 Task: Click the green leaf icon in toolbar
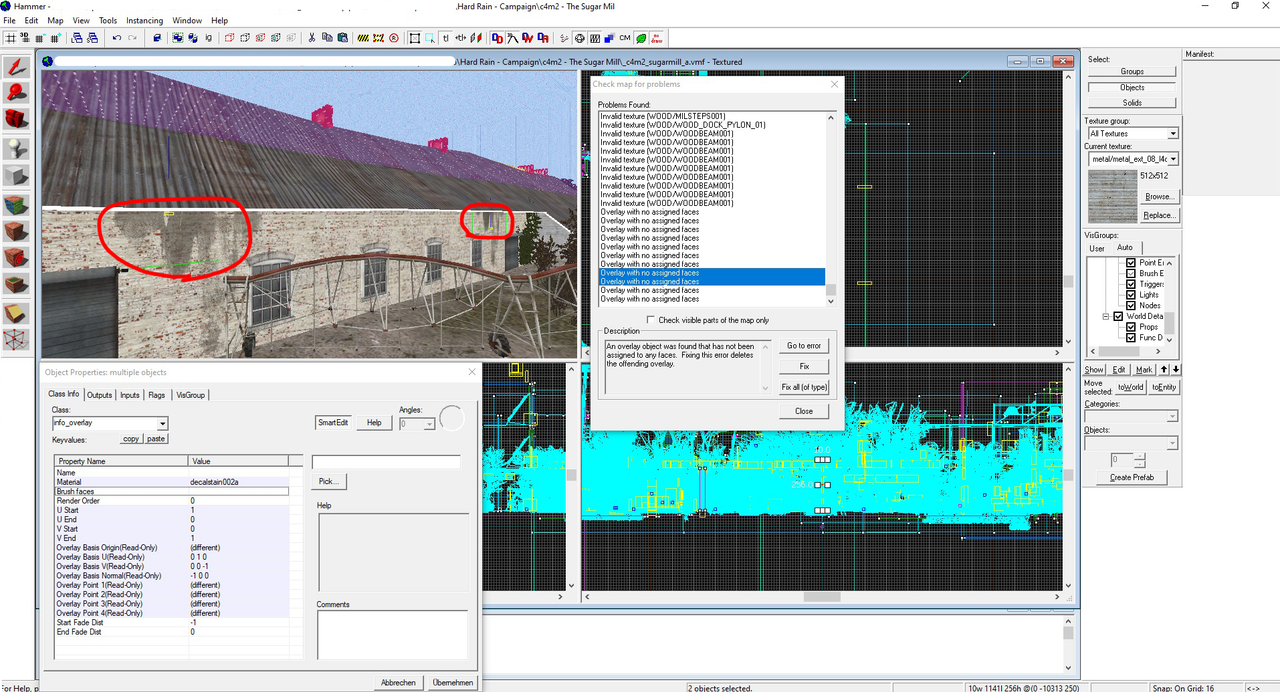(x=641, y=38)
